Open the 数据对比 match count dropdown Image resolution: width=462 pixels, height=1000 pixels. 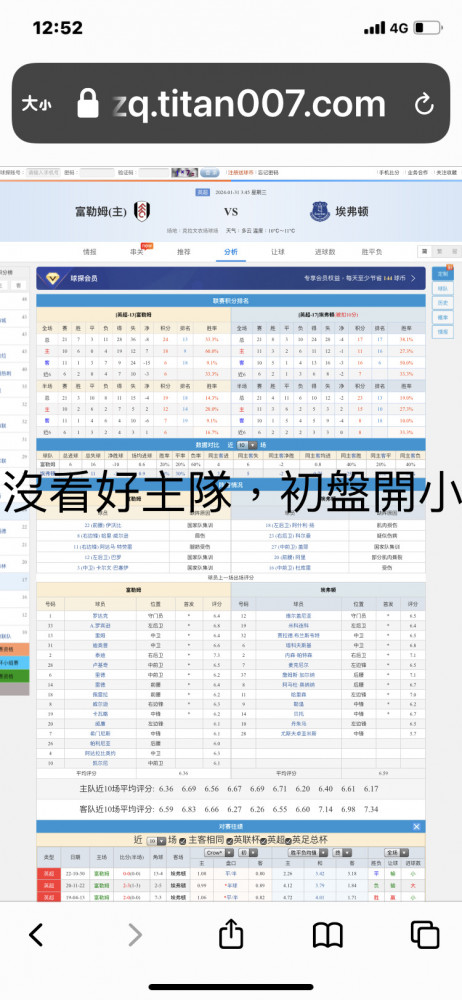coord(247,445)
